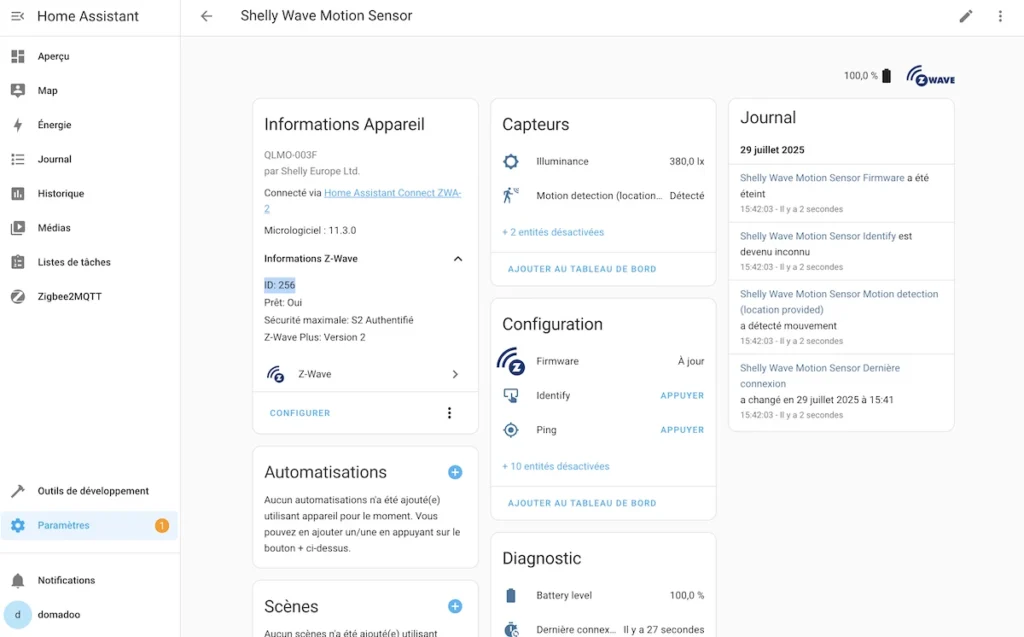Click the Micrologiciel : 11.3.0 text
Screen dimensions: 1024x637
[310, 230]
